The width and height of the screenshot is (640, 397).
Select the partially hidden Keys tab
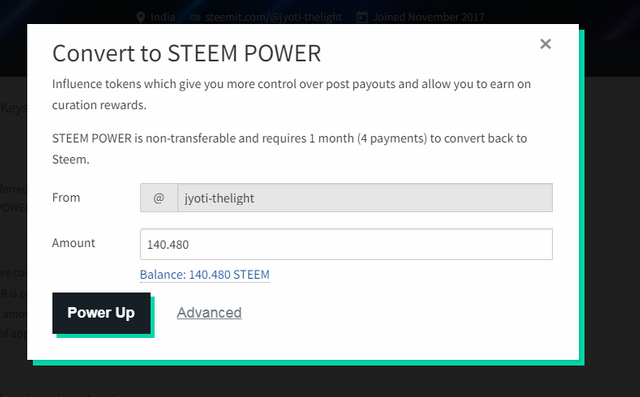click(x=13, y=108)
